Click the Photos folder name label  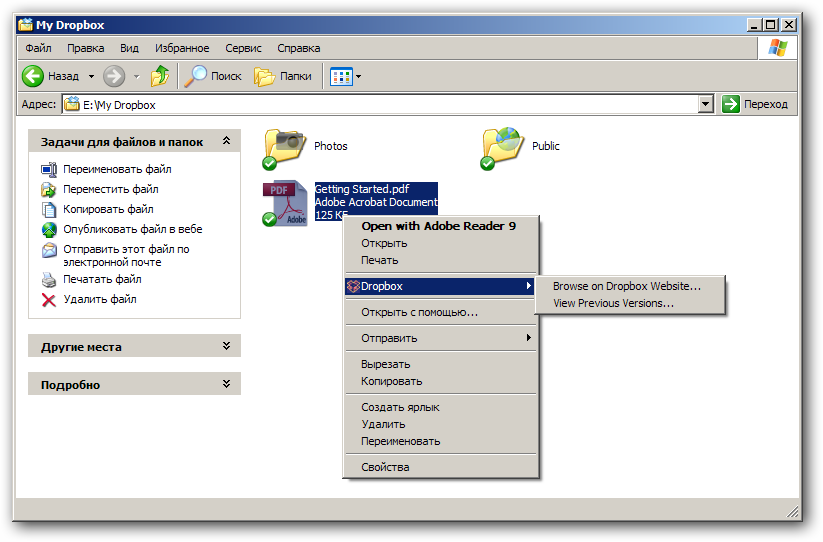pyautogui.click(x=331, y=146)
